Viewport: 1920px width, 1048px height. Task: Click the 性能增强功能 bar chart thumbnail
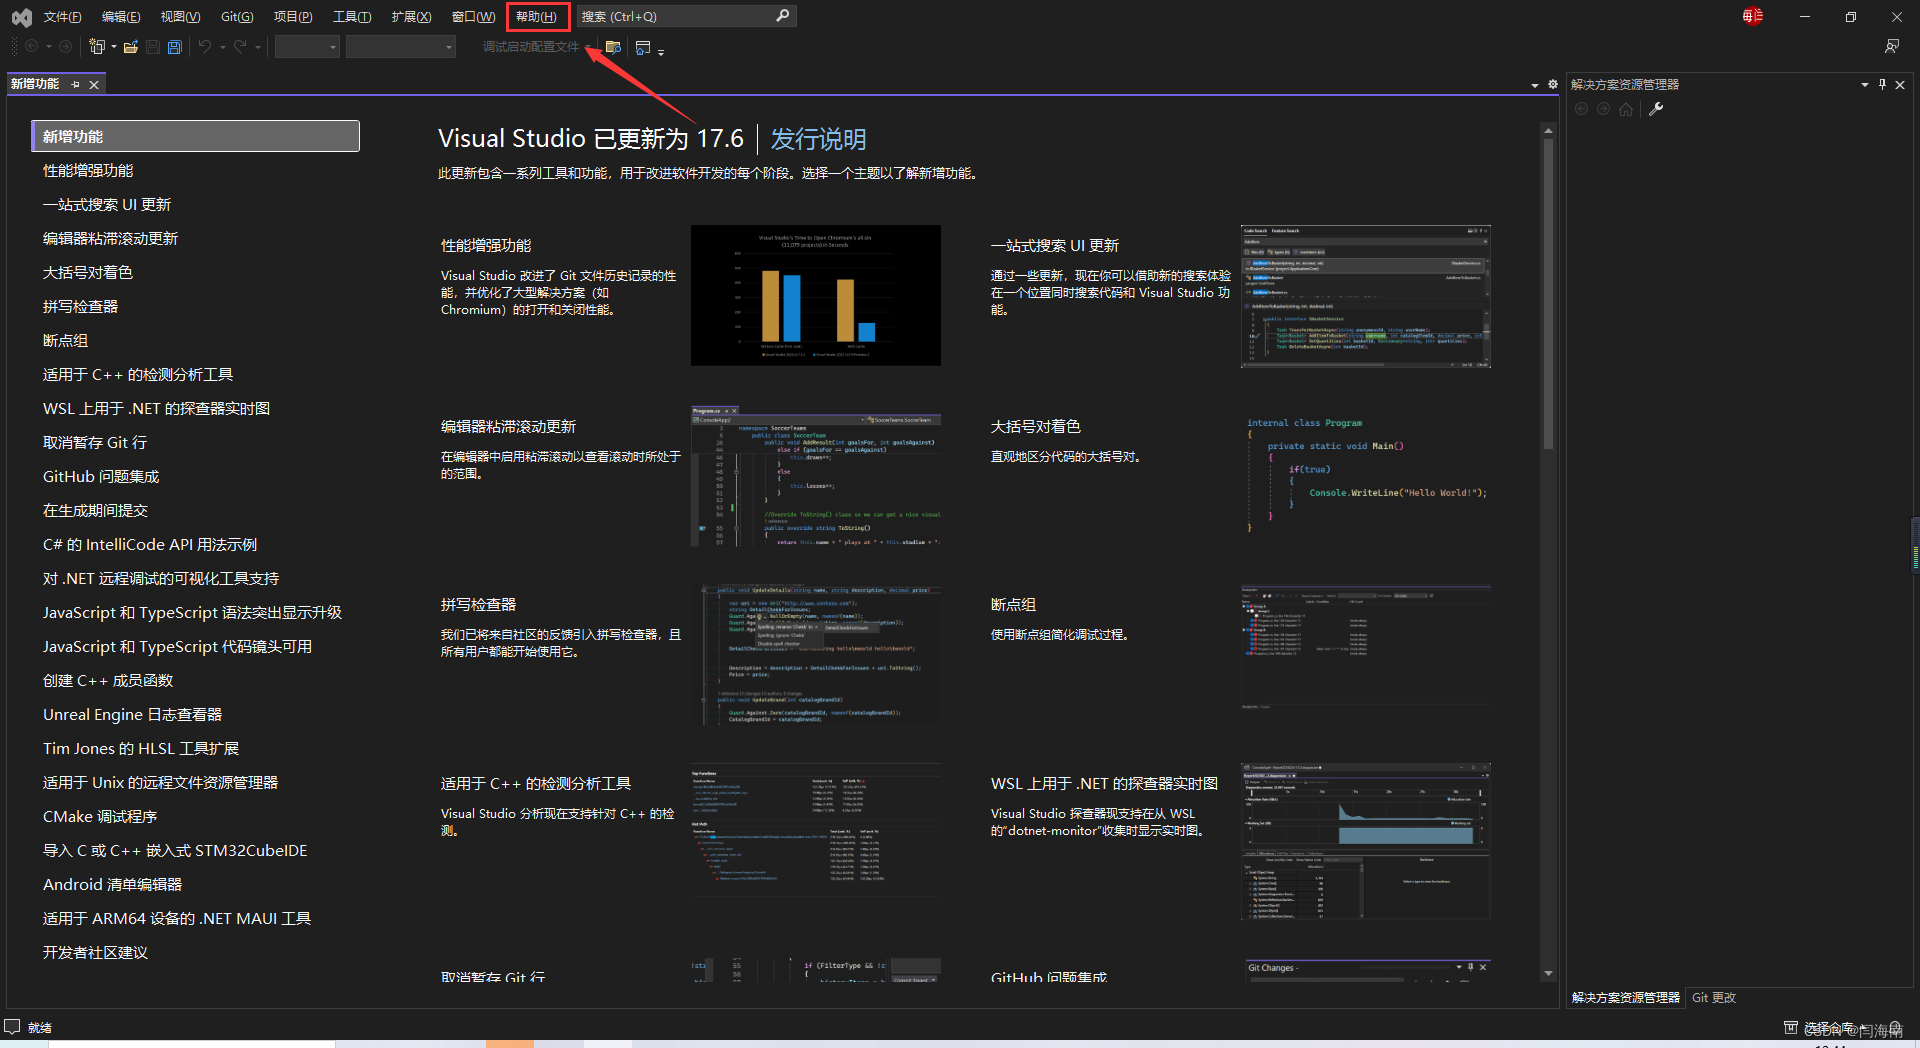[816, 295]
